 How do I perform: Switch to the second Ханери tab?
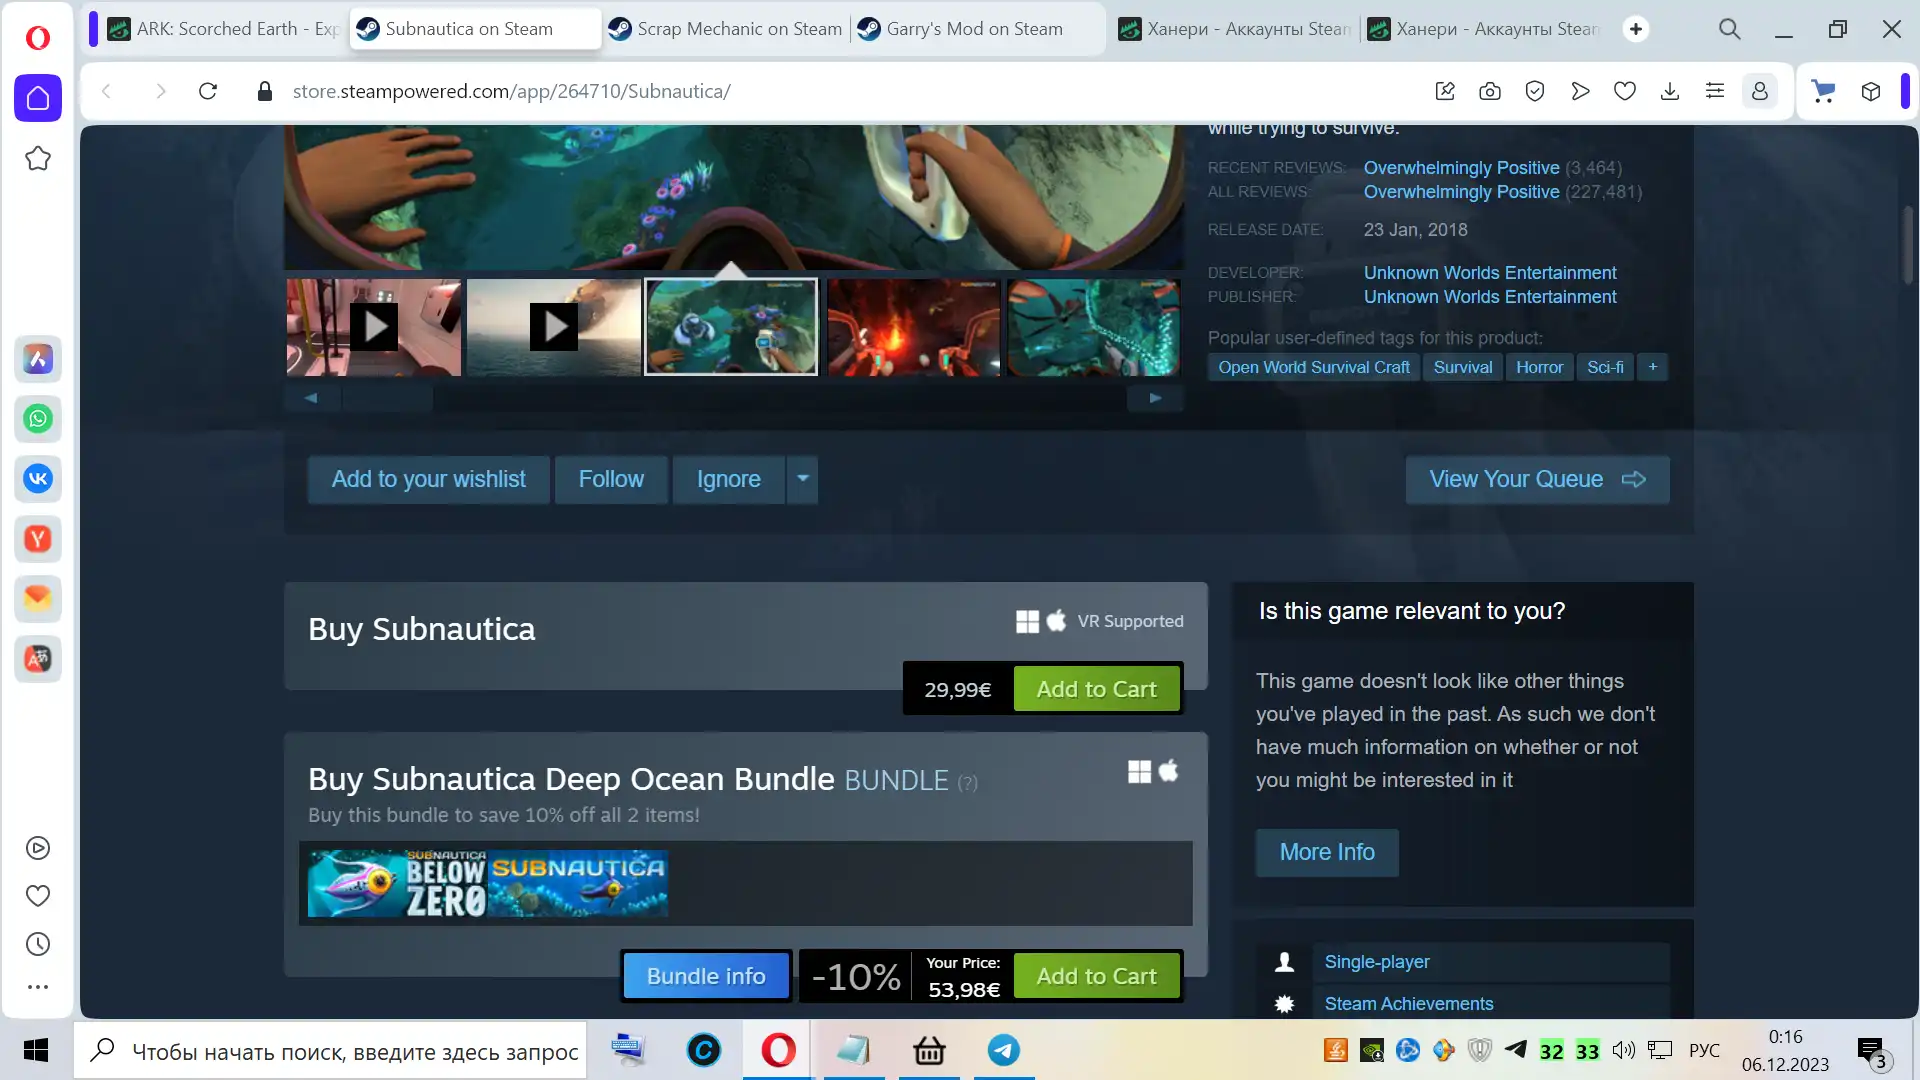click(1483, 29)
